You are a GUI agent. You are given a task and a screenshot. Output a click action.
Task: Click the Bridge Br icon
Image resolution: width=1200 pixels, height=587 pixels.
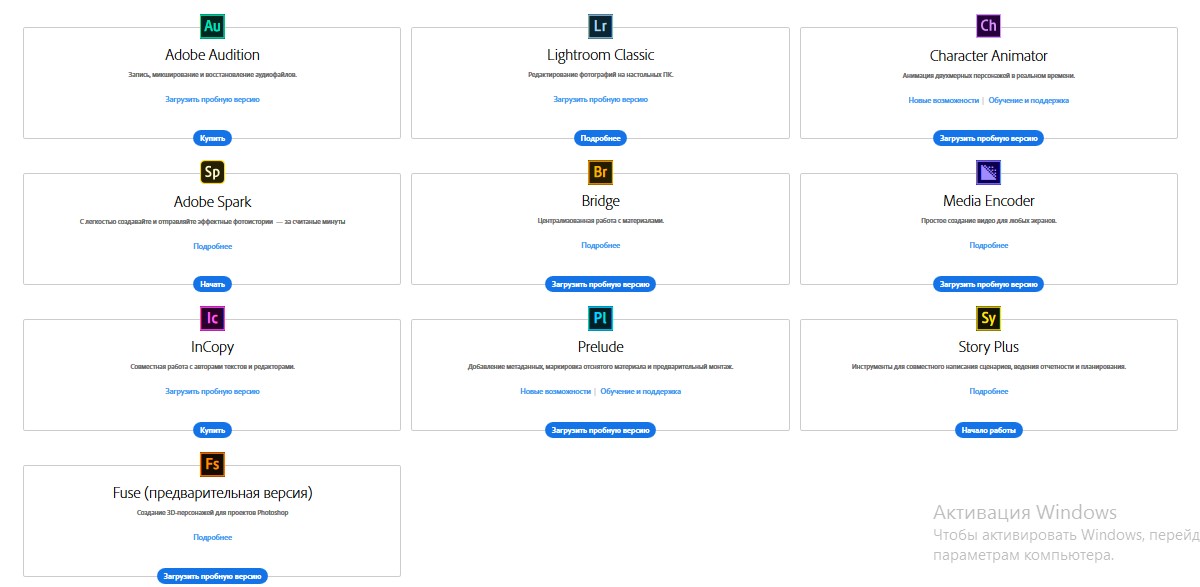point(600,172)
